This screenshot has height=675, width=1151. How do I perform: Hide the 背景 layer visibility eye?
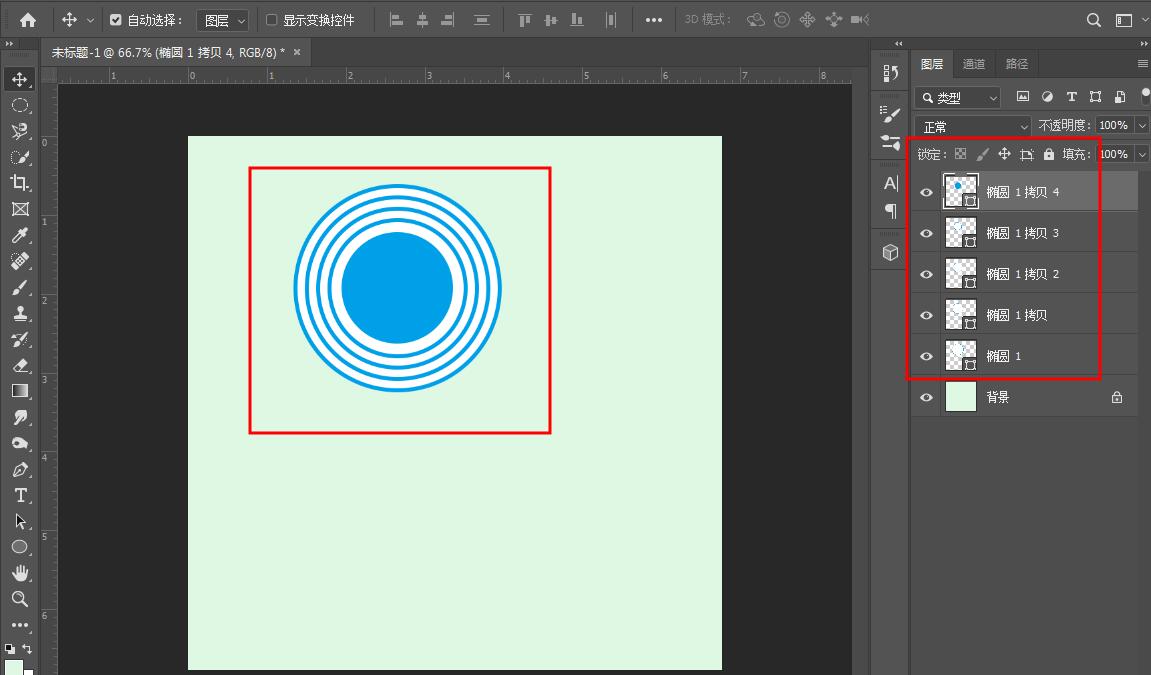point(925,397)
